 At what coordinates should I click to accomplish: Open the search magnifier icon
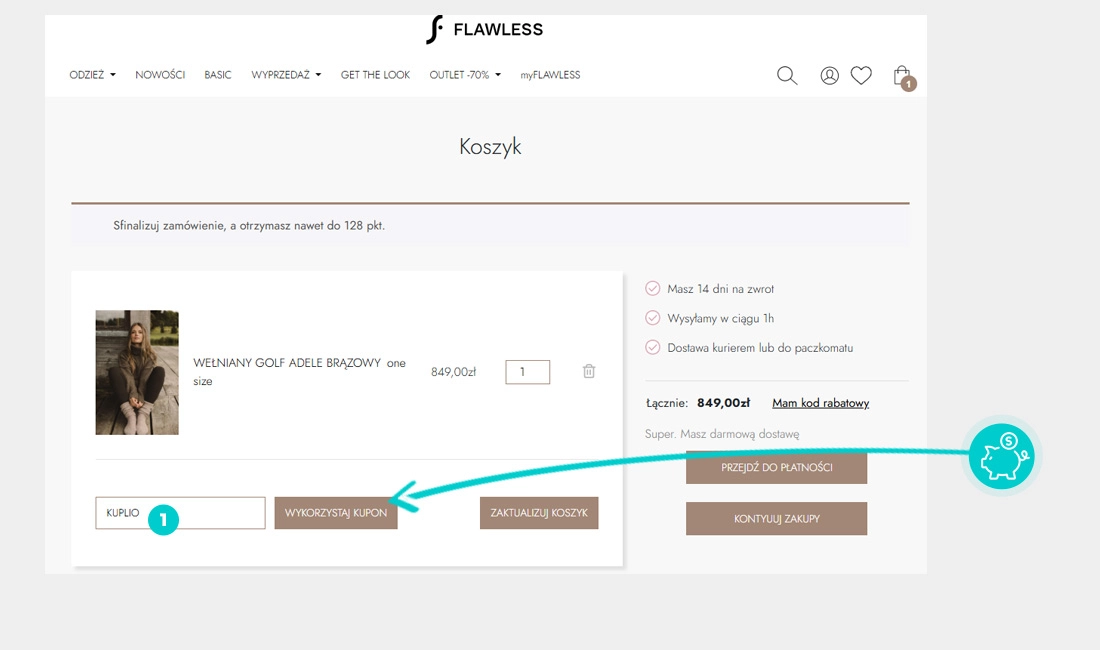pos(787,75)
